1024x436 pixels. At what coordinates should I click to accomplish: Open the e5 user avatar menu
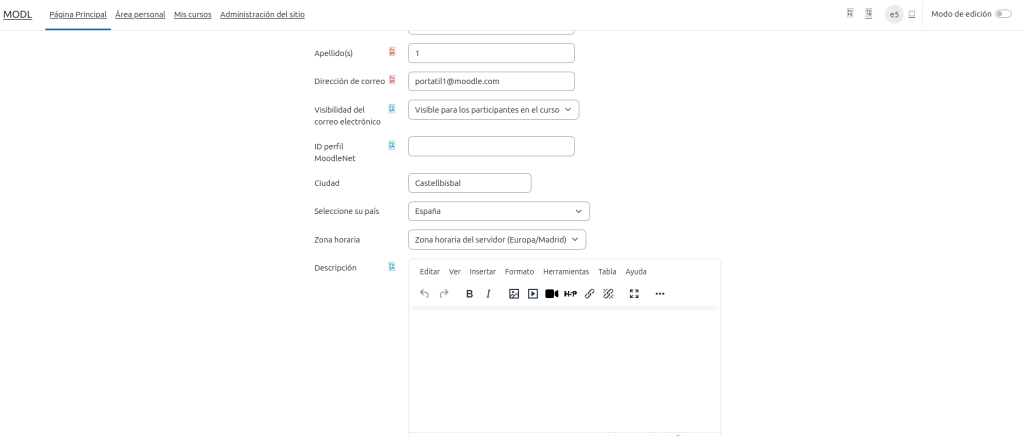(894, 14)
